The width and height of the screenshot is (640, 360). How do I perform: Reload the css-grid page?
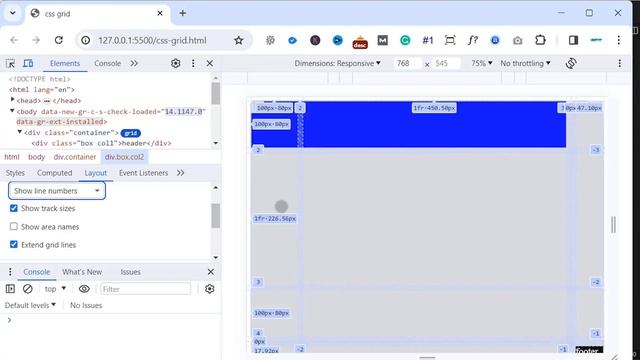59,40
